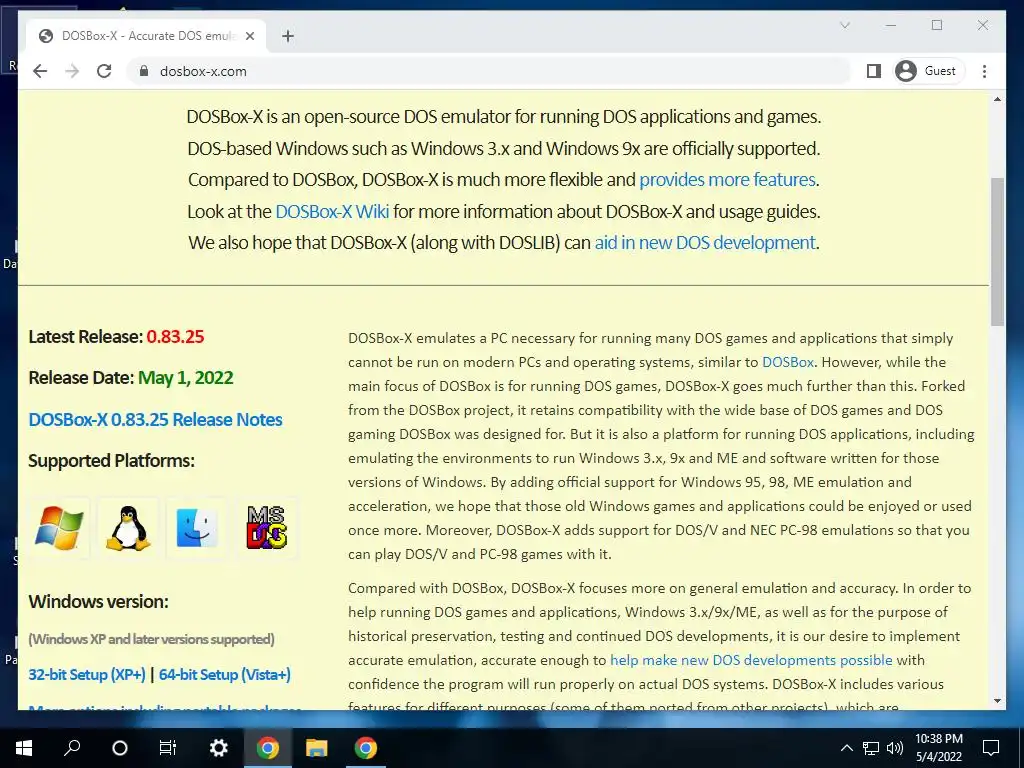Screen dimensions: 1024x768
Task: Click the Chrome taskbar icon beside File Explorer
Action: coord(366,748)
